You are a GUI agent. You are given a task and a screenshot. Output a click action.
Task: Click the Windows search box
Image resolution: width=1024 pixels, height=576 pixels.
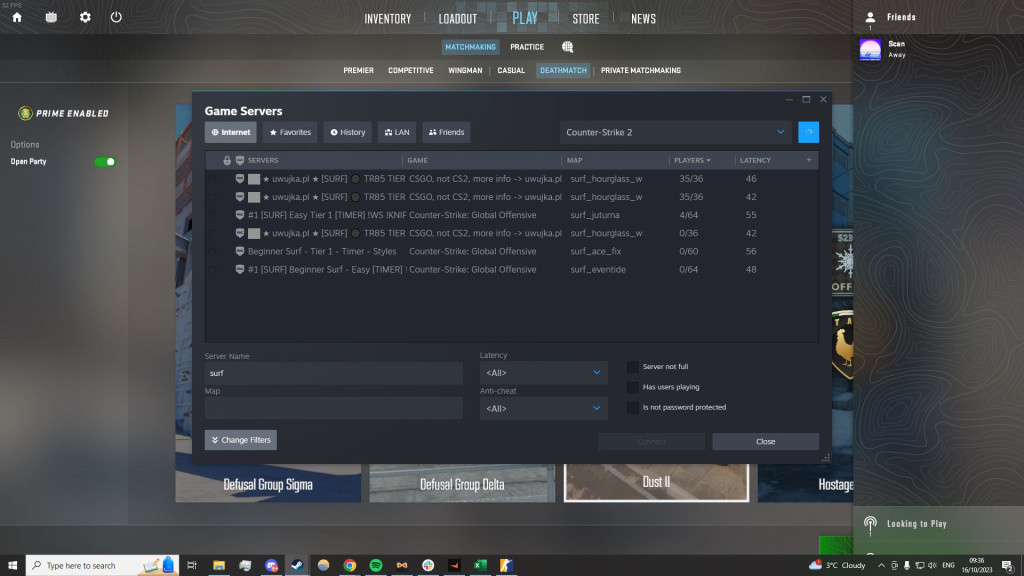103,565
